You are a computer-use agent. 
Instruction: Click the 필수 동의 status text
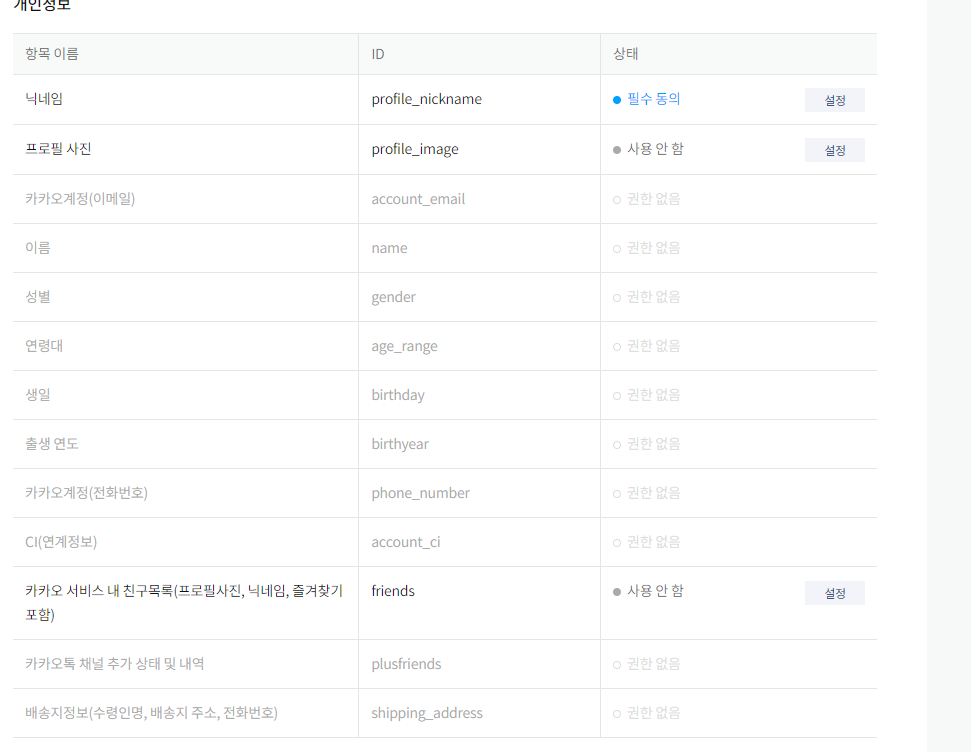(x=653, y=99)
